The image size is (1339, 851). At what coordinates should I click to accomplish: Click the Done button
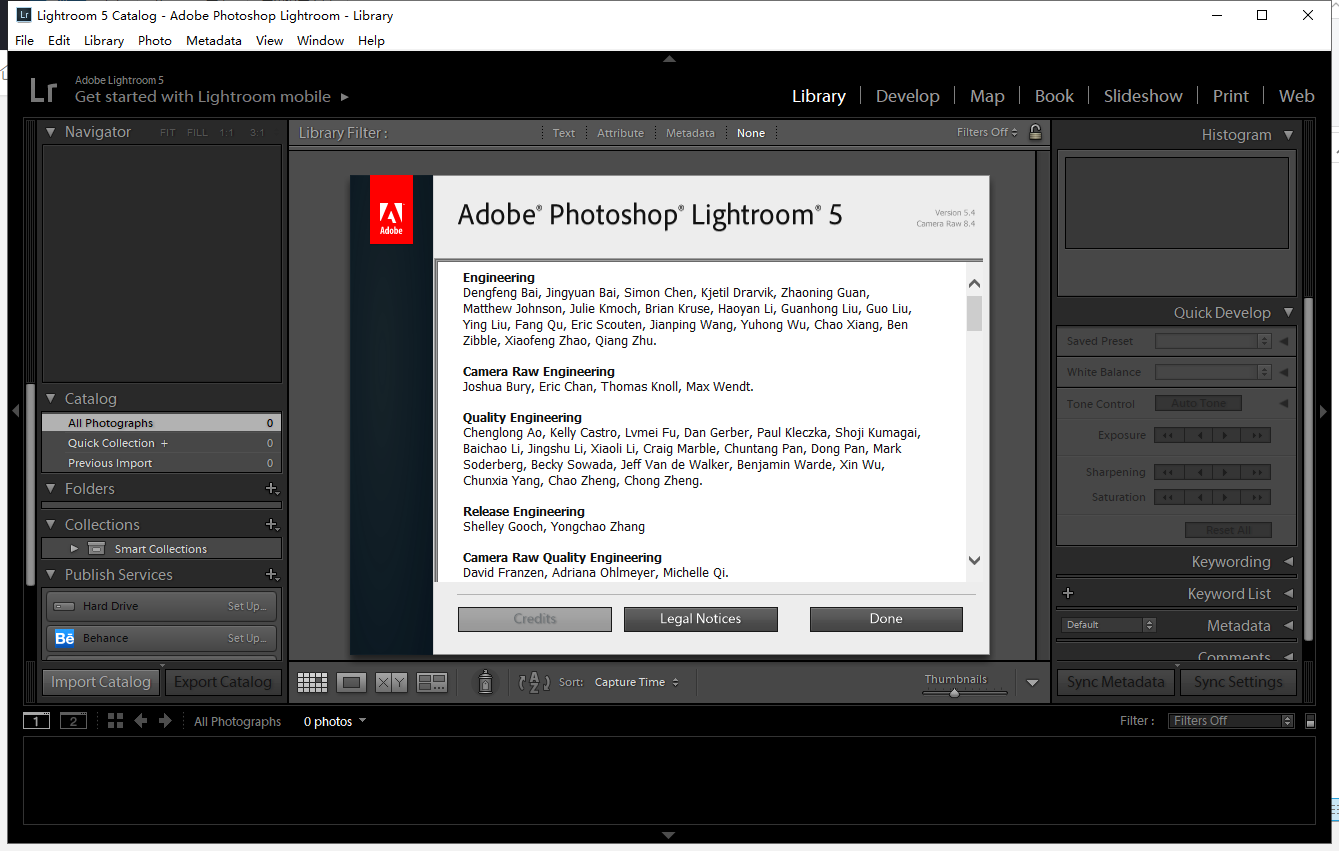[886, 619]
